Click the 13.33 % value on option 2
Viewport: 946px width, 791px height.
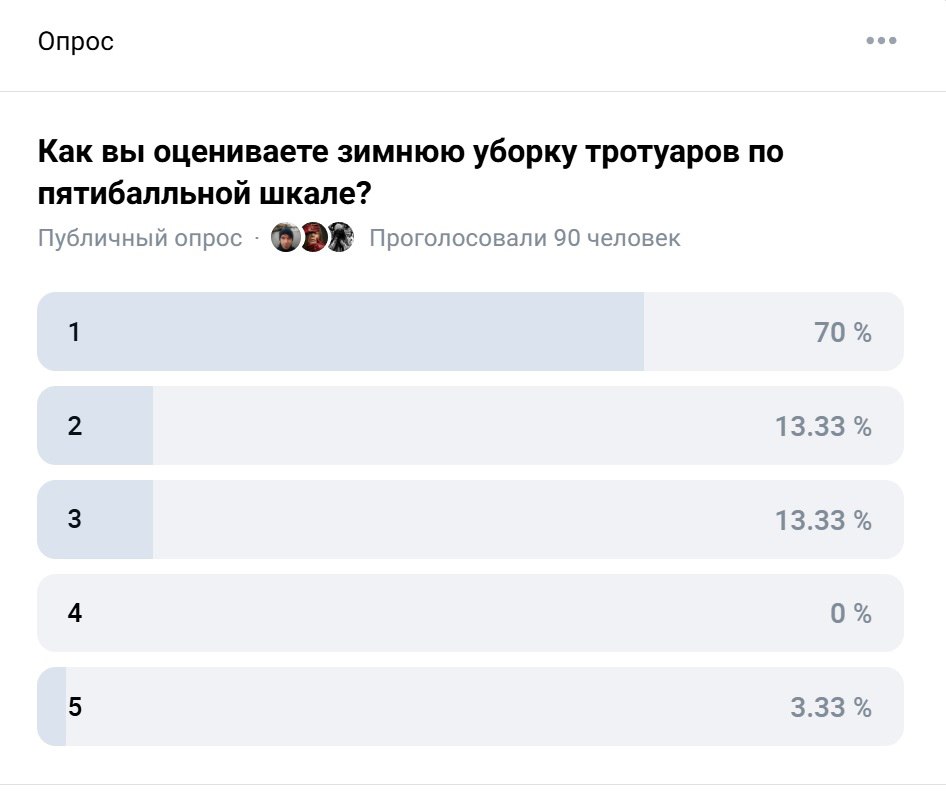(x=823, y=425)
